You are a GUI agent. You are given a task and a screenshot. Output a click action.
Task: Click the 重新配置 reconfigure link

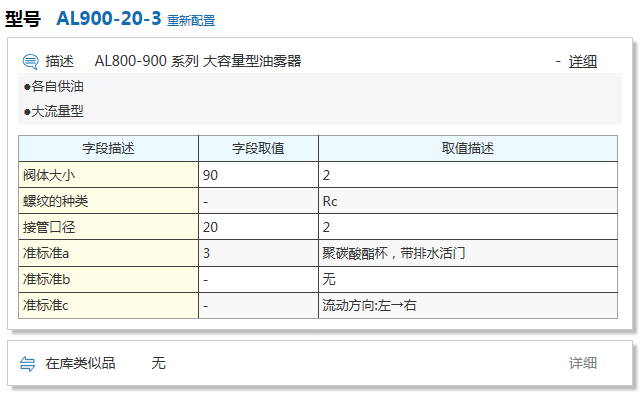(x=191, y=21)
